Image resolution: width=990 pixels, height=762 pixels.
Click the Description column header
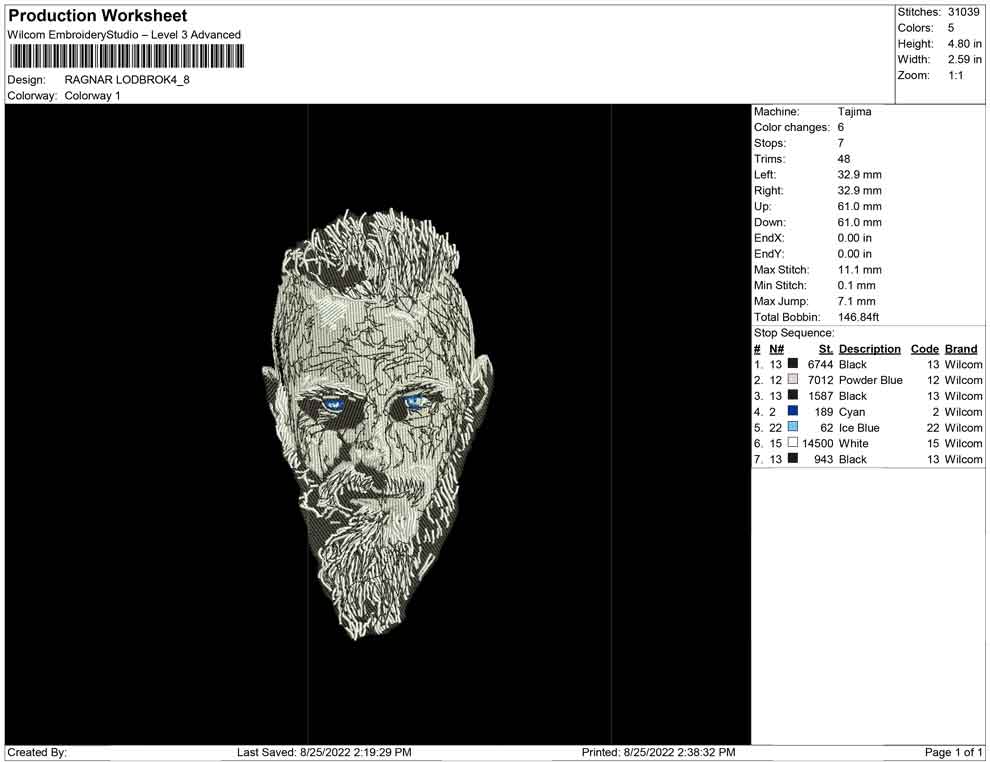tap(869, 349)
